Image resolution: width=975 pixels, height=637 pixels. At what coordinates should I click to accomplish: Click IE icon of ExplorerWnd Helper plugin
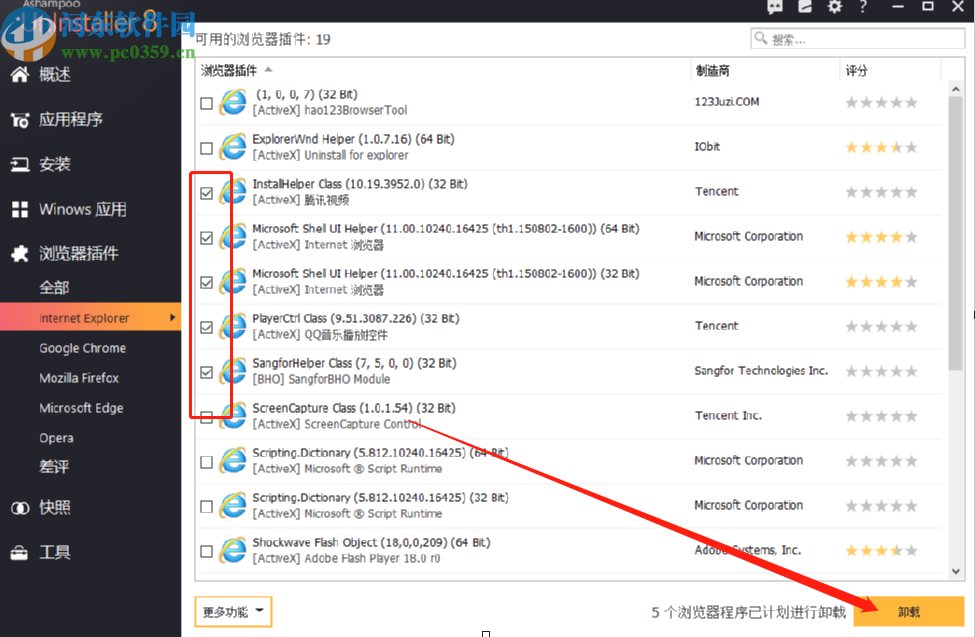pos(233,147)
